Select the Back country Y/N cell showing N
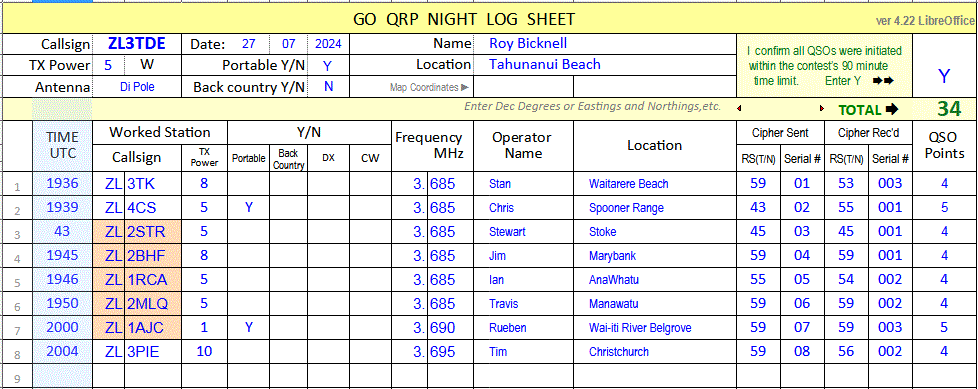 [328, 87]
